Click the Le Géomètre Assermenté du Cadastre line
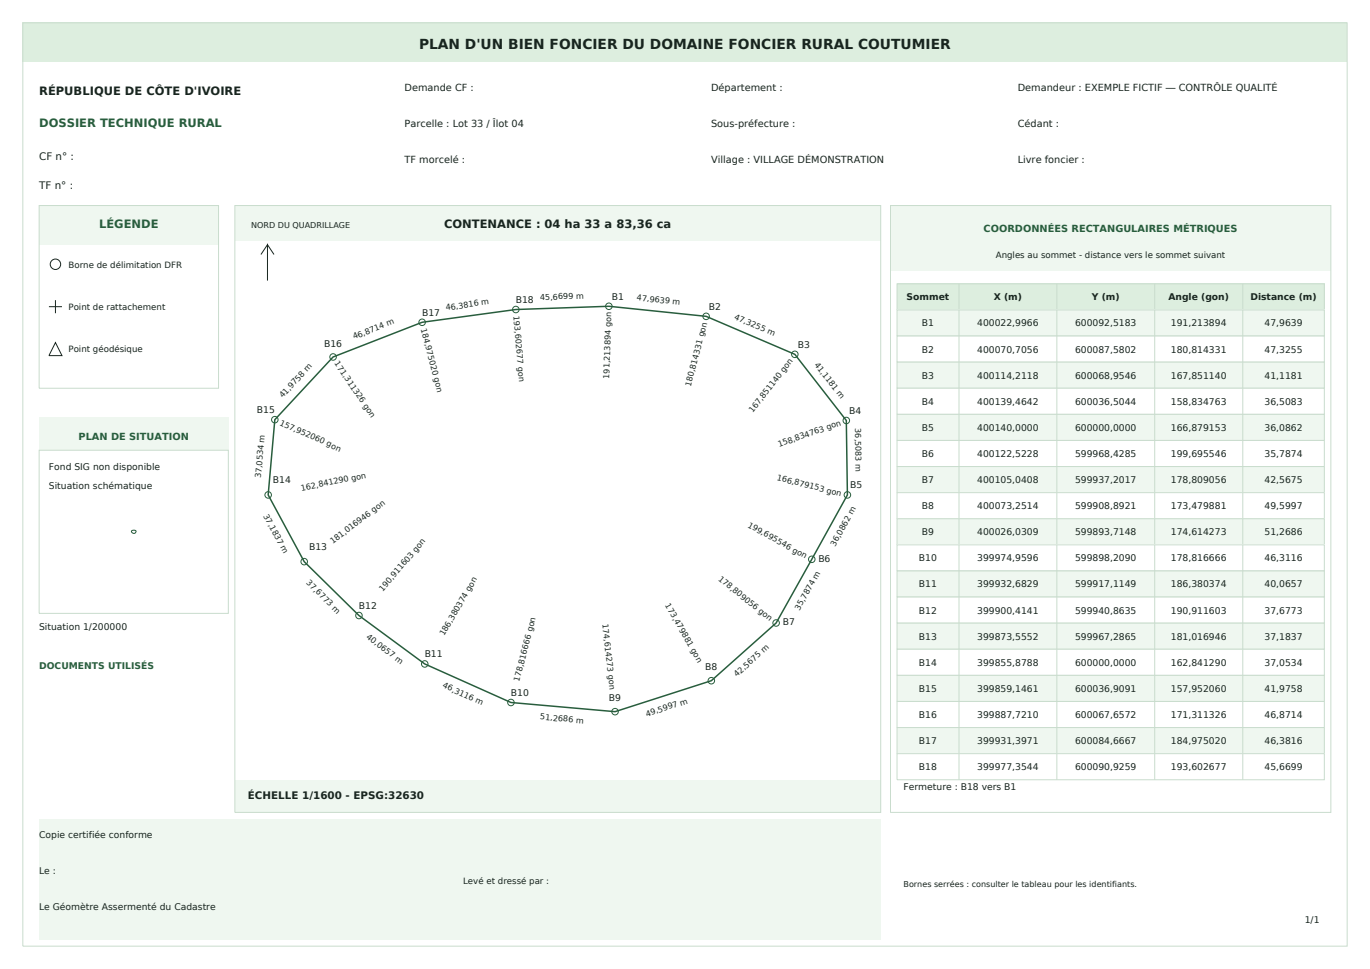This screenshot has width=1370, height=969. pyautogui.click(x=127, y=907)
